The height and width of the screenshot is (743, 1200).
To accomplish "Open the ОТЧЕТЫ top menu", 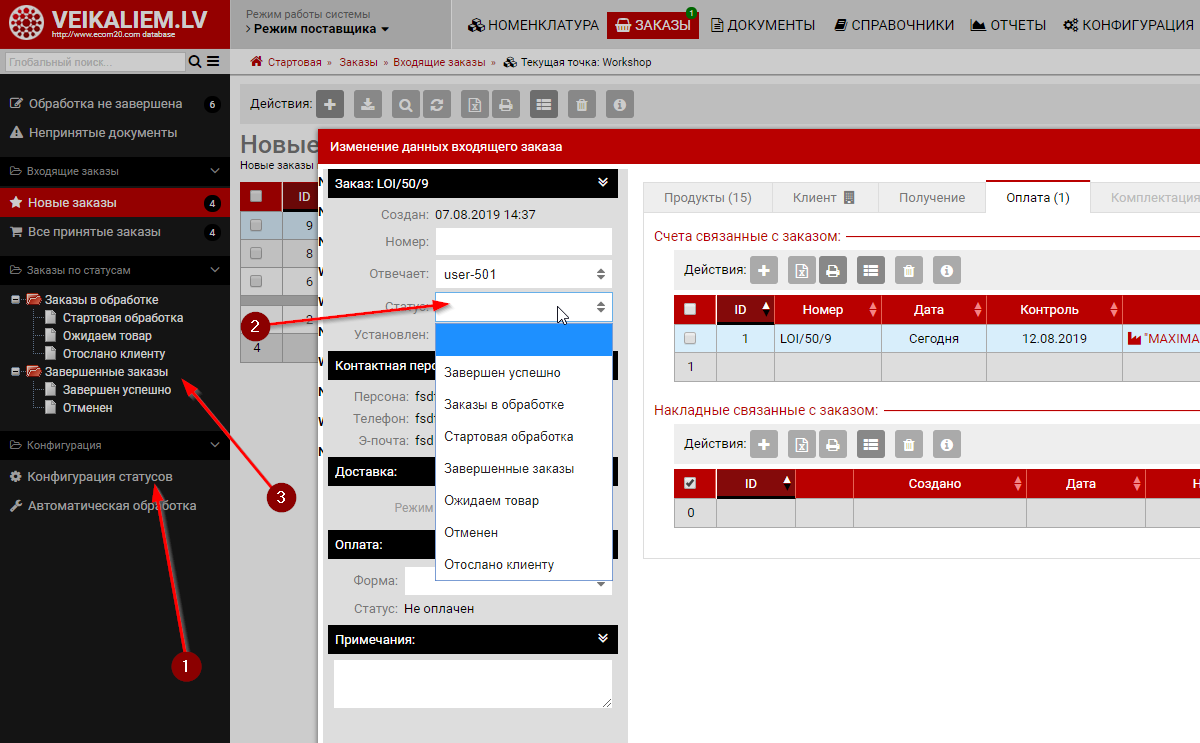I will pos(1008,25).
